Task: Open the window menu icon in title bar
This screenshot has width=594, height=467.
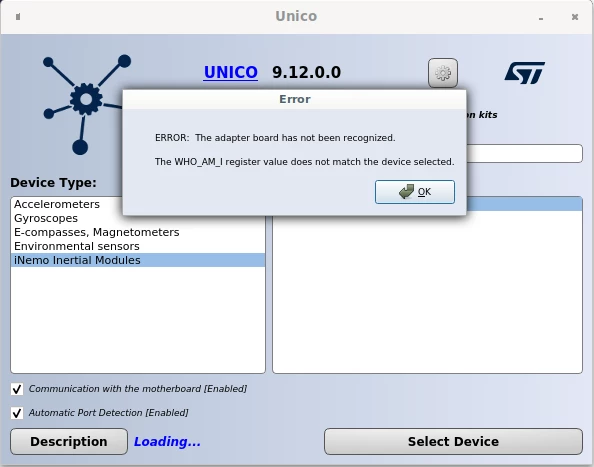Action: (x=18, y=17)
